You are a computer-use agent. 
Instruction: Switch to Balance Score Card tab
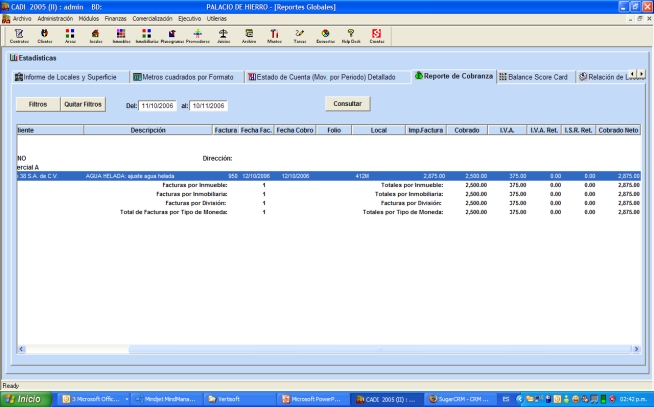[x=533, y=77]
